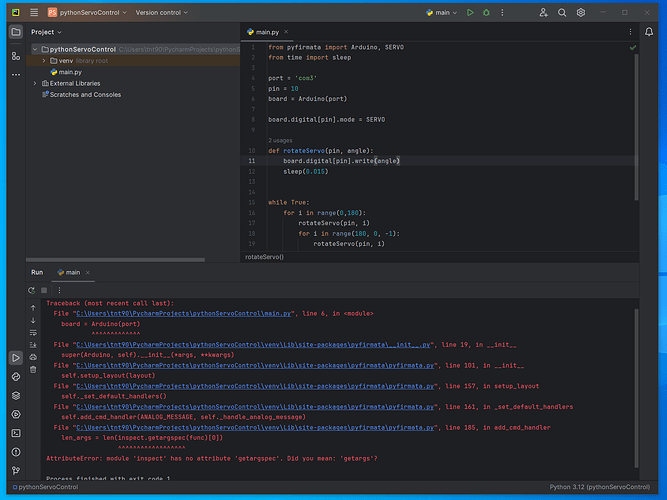This screenshot has width=667, height=500.
Task: Click the Run console vertical scrollbar
Action: pyautogui.click(x=636, y=388)
